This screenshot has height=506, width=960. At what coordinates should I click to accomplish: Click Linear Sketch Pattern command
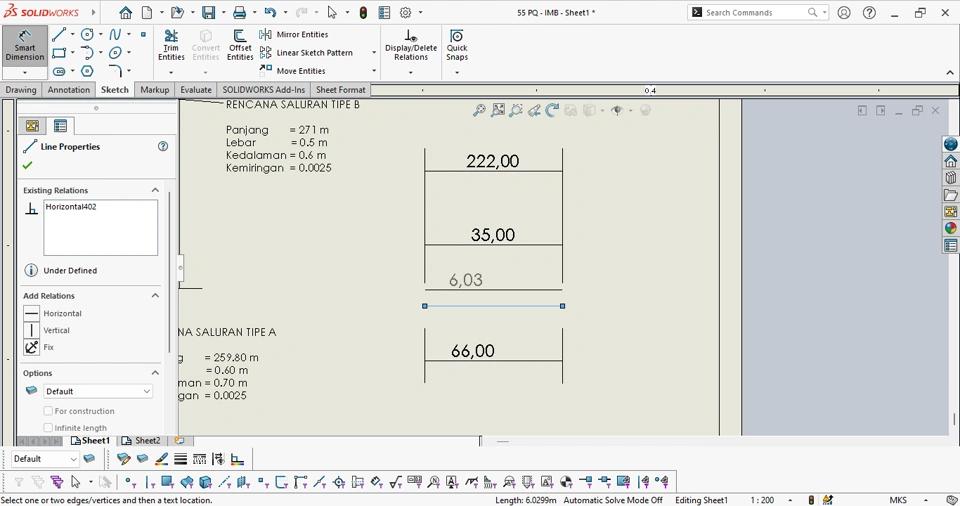[306, 53]
